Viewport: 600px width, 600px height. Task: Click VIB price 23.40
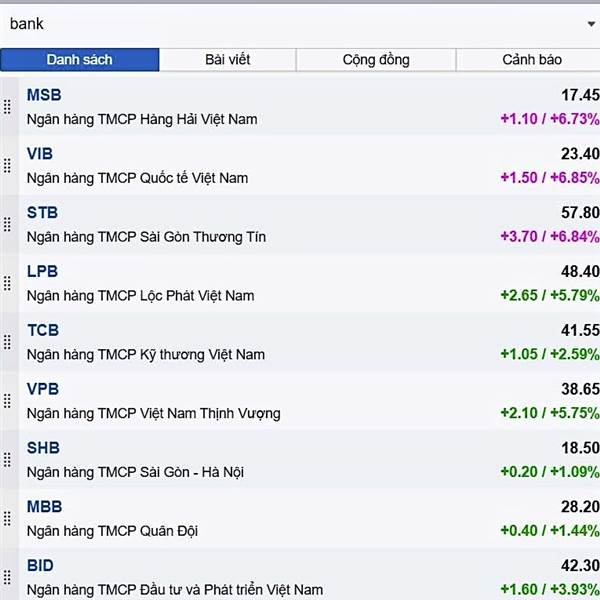(x=580, y=154)
